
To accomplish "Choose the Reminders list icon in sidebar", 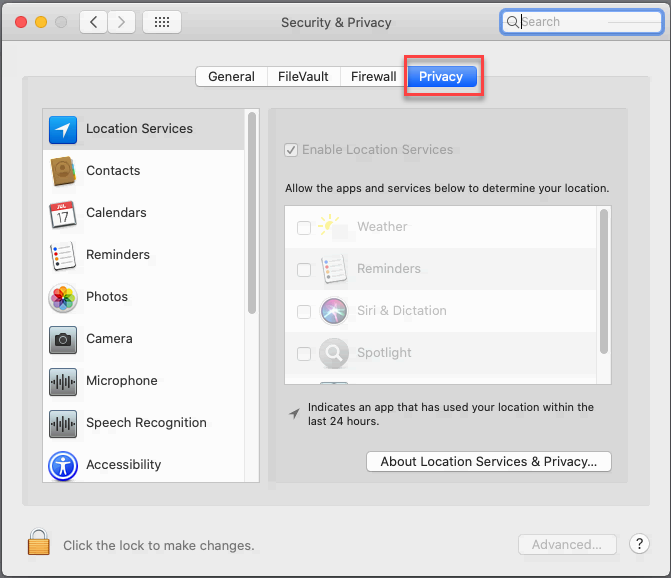I will pos(63,255).
